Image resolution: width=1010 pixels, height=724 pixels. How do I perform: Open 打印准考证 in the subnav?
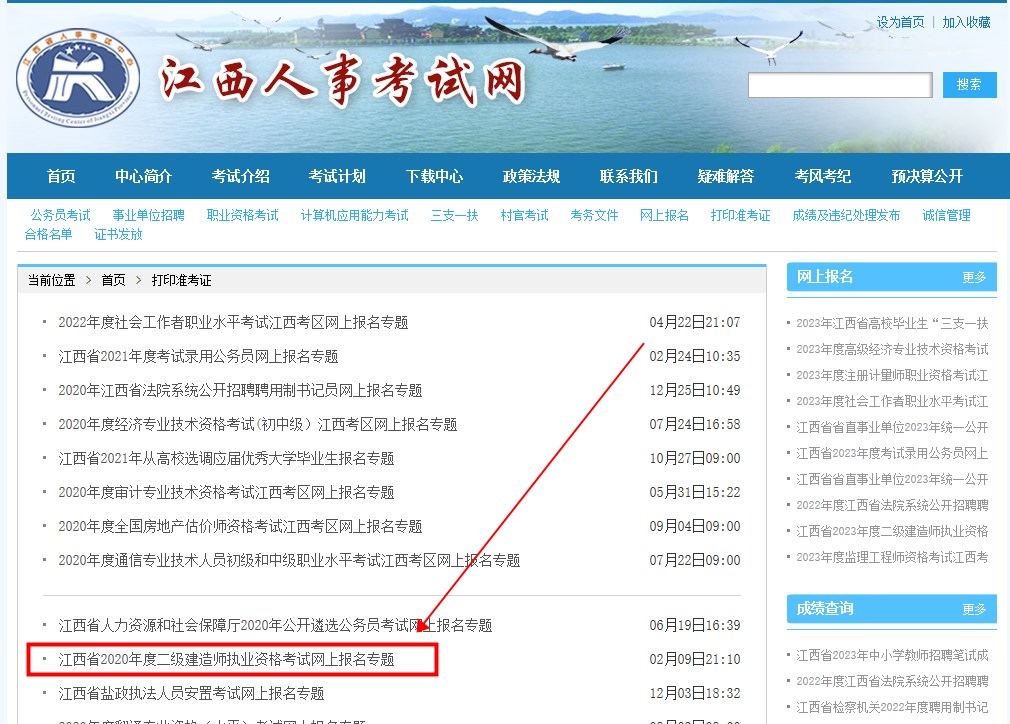(x=740, y=214)
